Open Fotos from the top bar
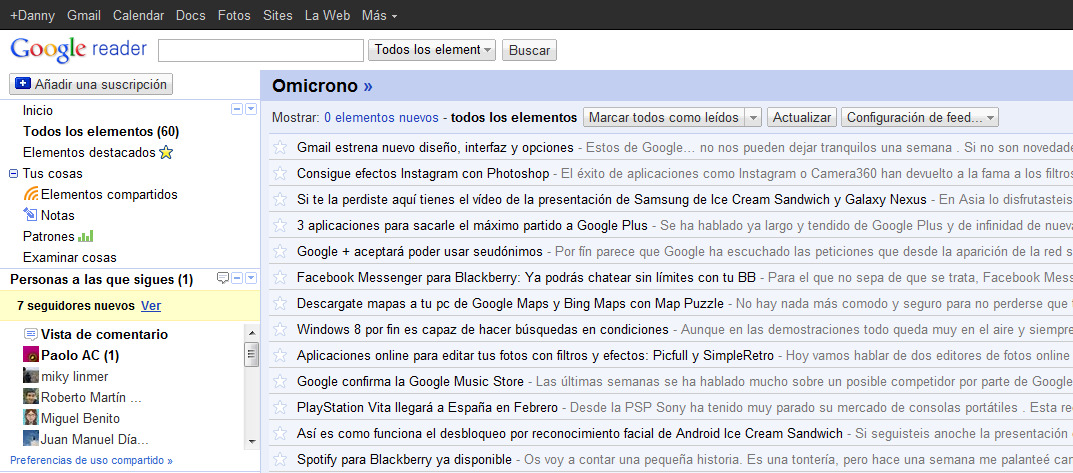This screenshot has width=1073, height=473. point(234,15)
